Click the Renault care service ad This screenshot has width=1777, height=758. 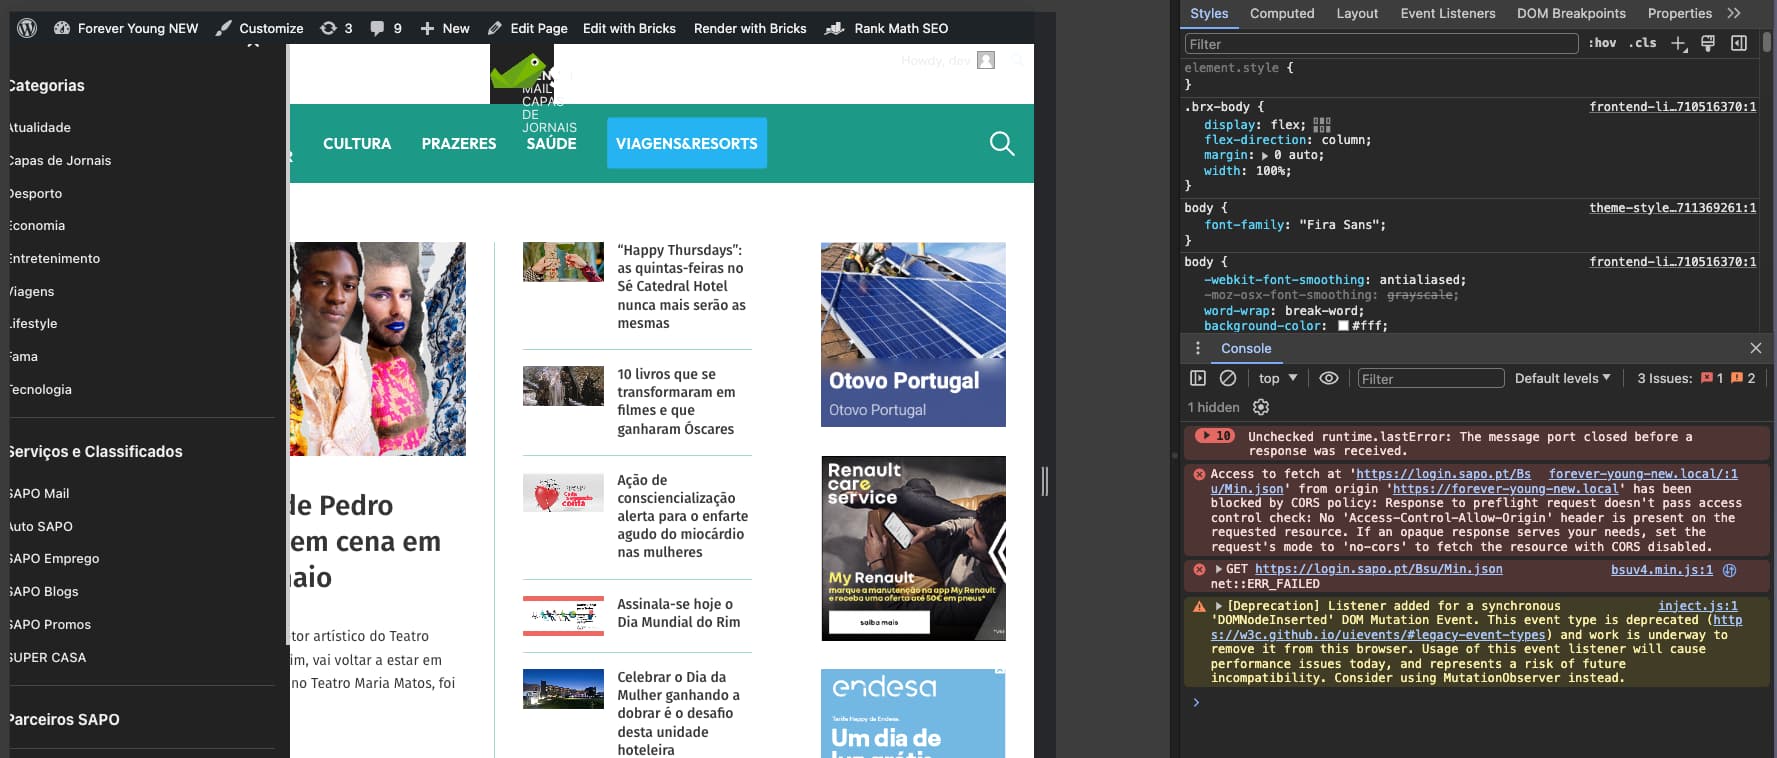pos(913,548)
